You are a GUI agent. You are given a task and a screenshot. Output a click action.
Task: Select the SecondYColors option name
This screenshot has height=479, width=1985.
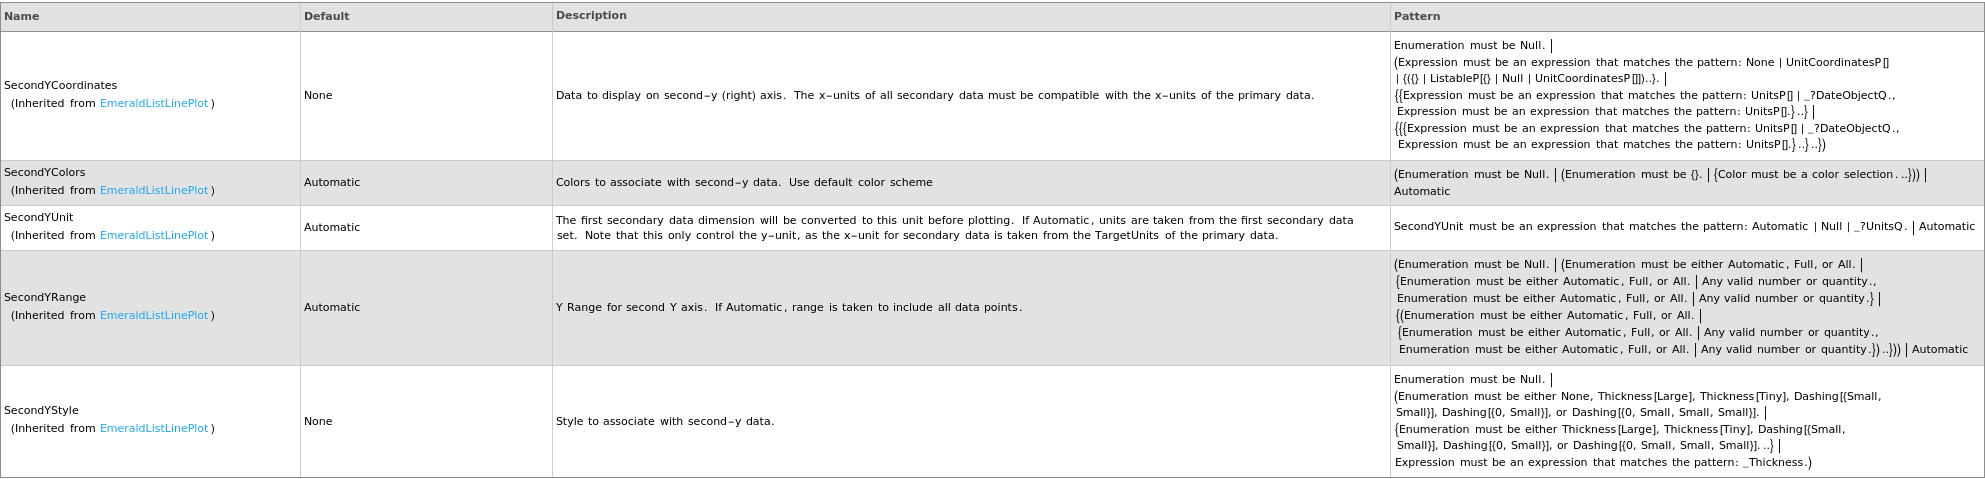45,173
